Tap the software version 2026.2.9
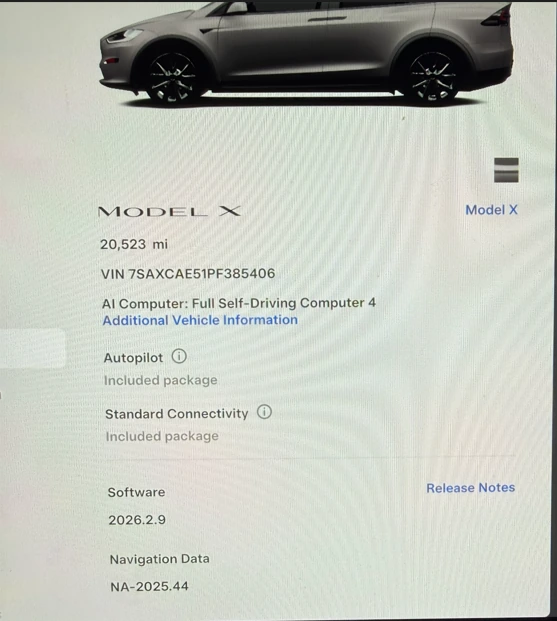 pos(137,520)
